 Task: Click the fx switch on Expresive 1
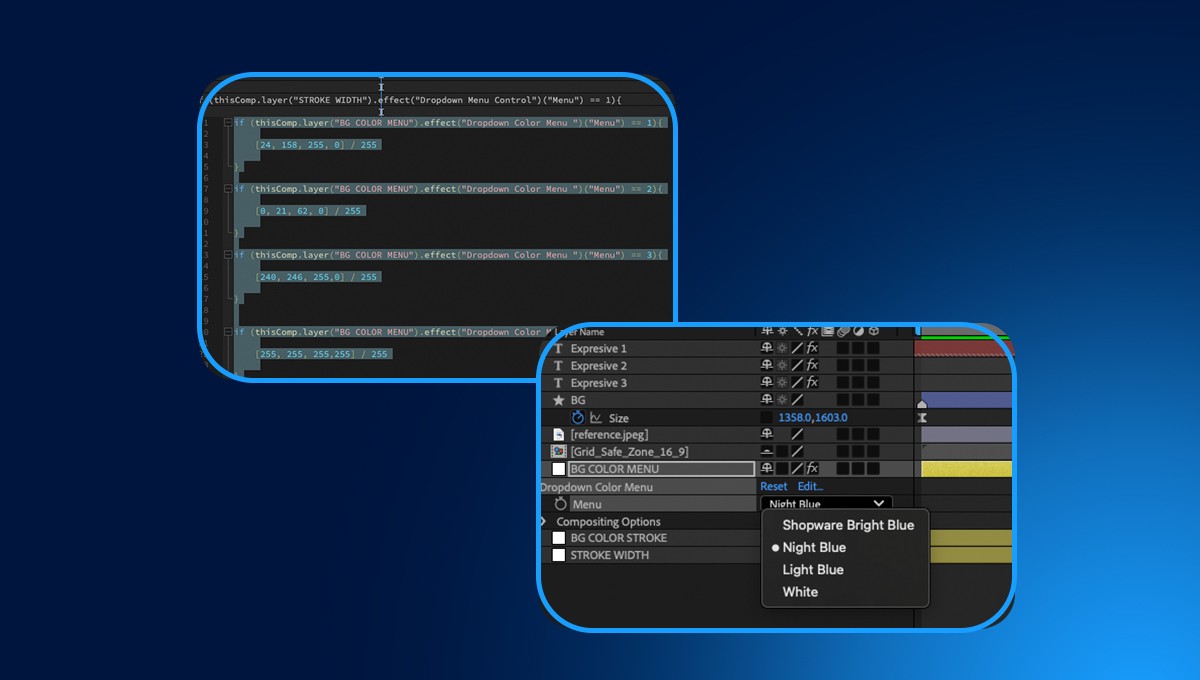point(813,349)
